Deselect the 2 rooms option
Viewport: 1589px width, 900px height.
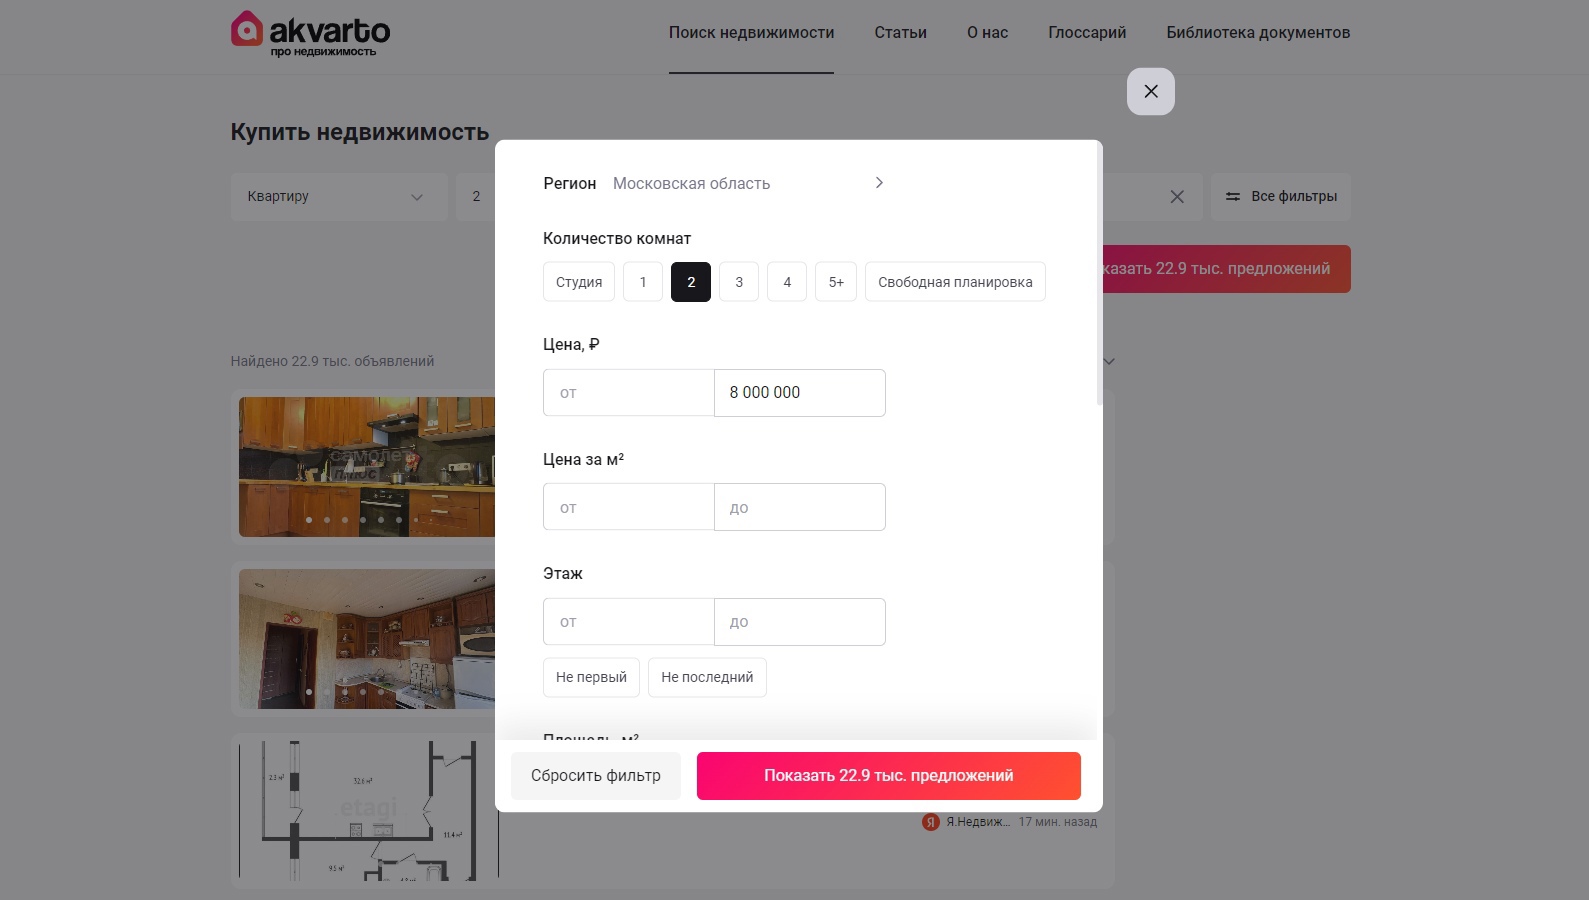[691, 282]
